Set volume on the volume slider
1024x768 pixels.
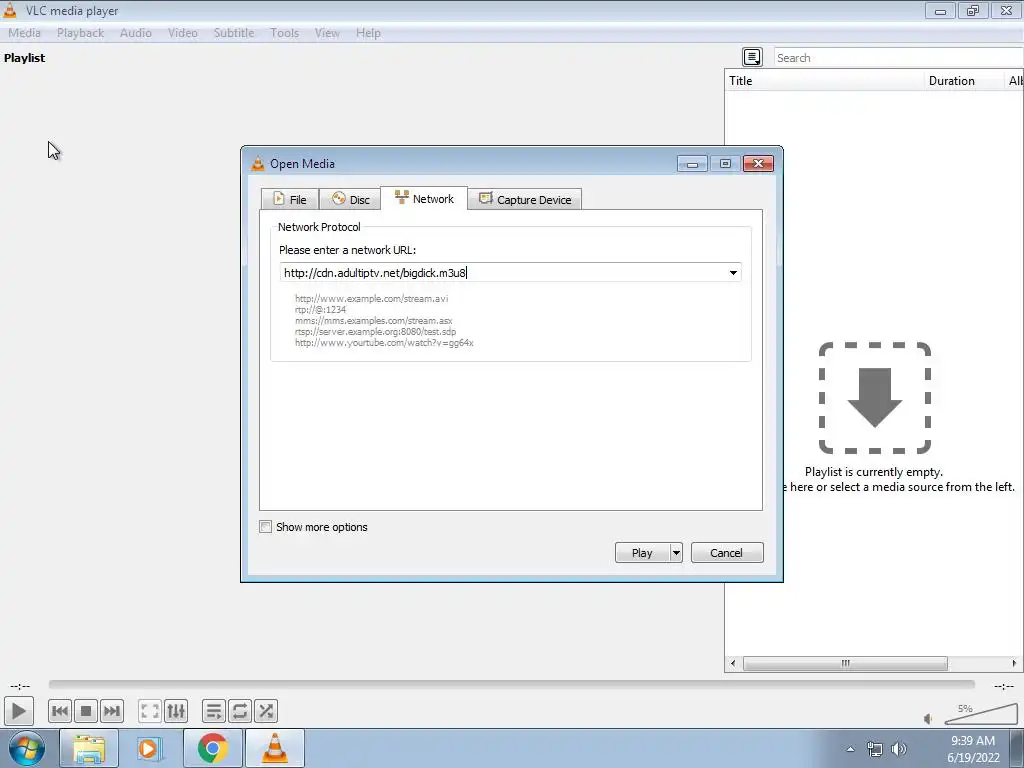click(x=981, y=714)
